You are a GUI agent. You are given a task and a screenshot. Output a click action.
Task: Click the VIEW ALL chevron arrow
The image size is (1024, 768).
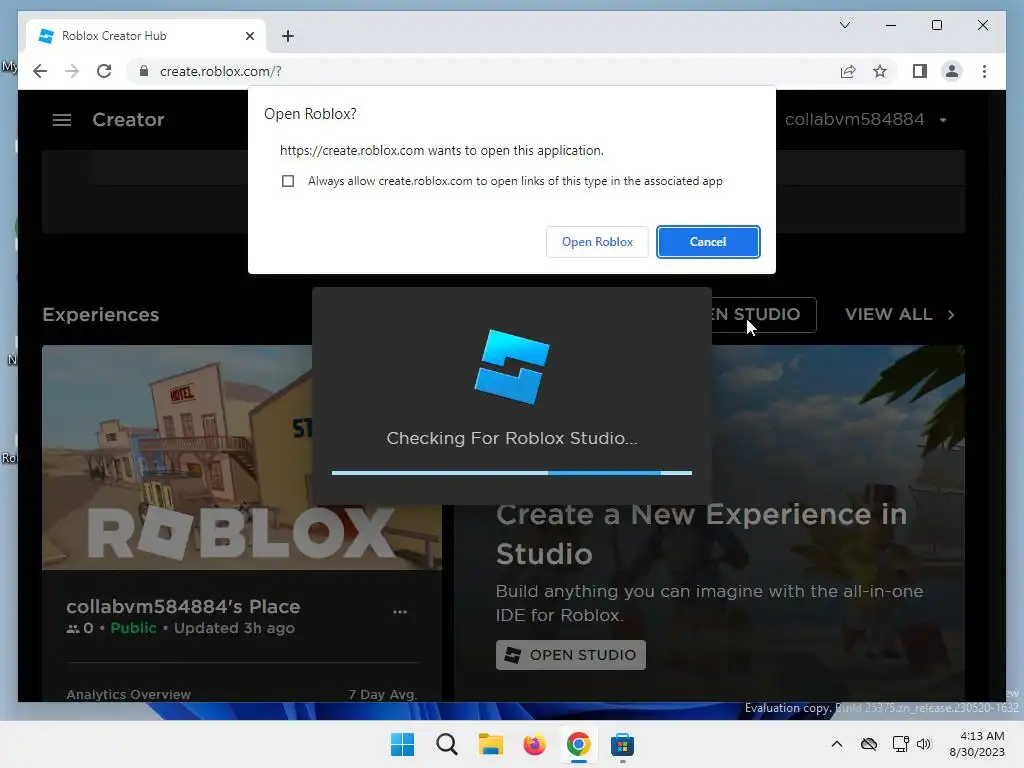point(951,315)
